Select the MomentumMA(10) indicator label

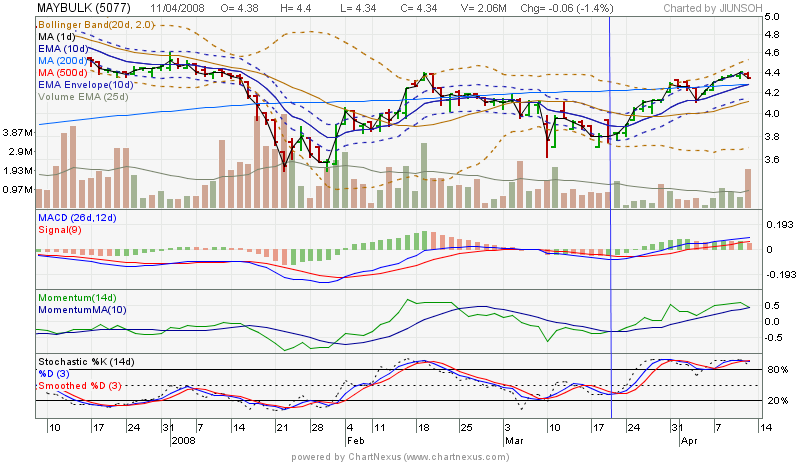[x=82, y=310]
